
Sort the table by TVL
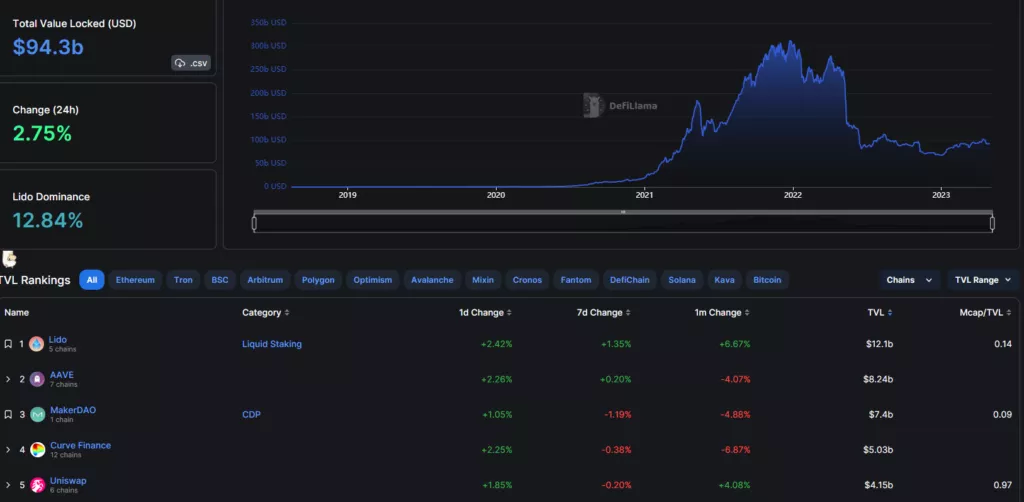pyautogui.click(x=880, y=313)
